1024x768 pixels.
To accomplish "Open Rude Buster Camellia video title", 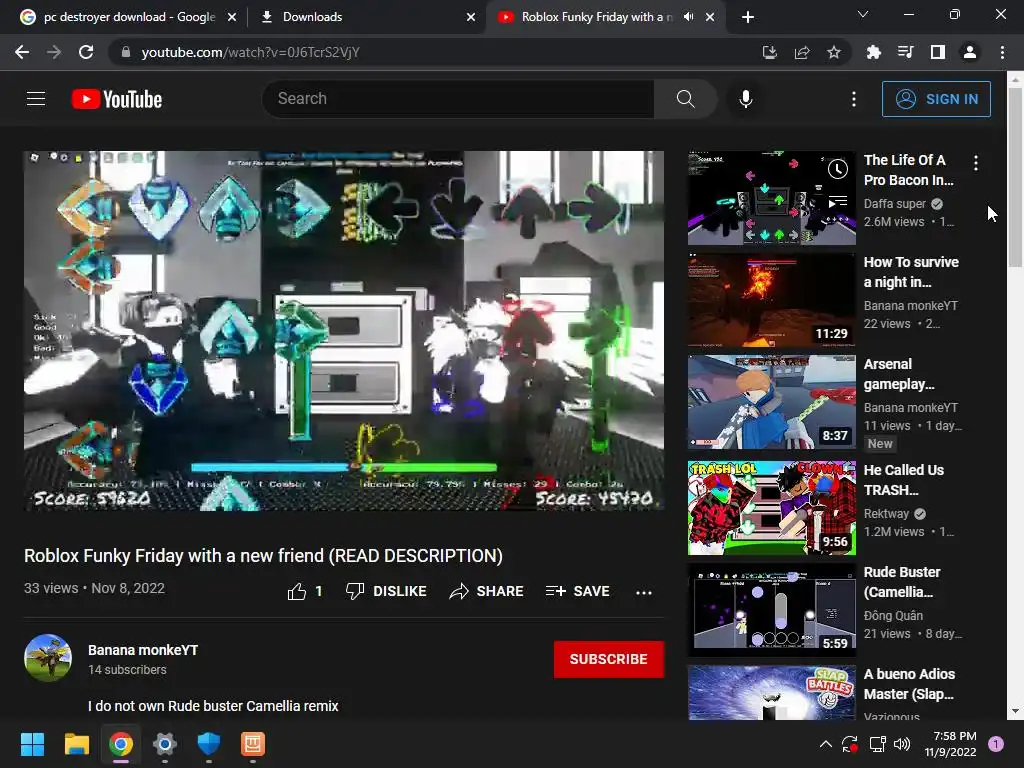I will click(x=902, y=582).
